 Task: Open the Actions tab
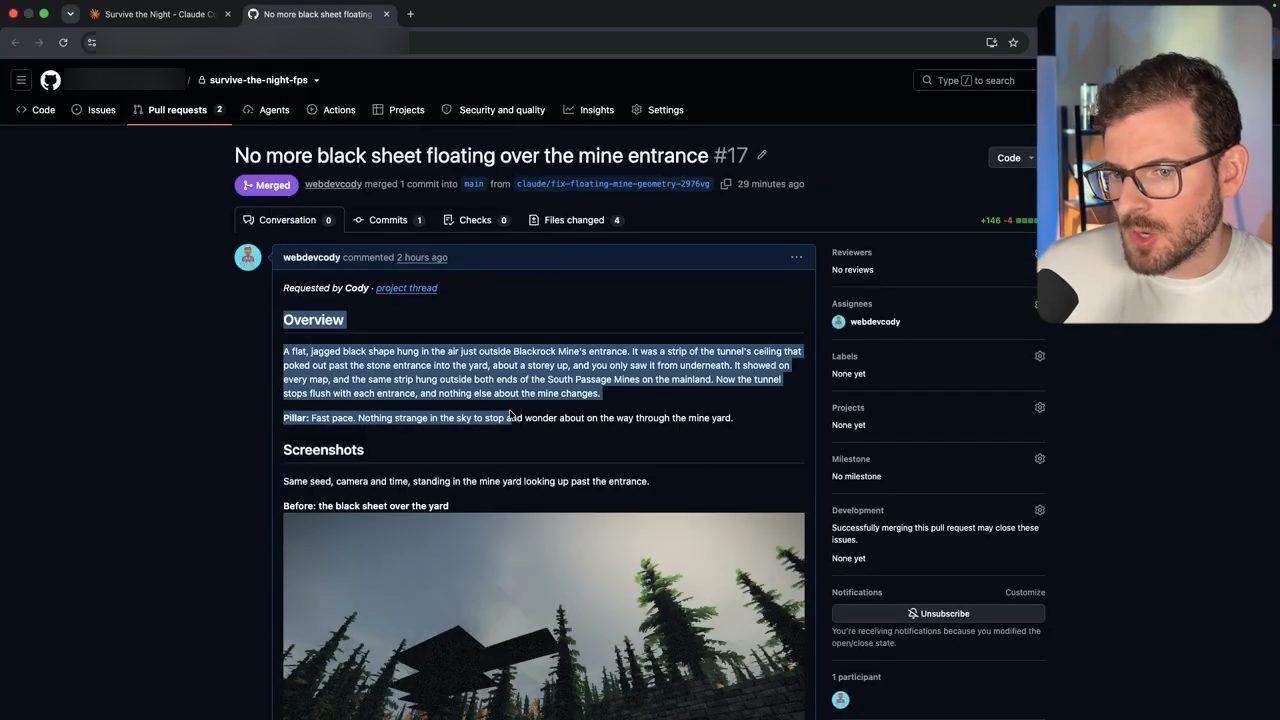pyautogui.click(x=331, y=110)
